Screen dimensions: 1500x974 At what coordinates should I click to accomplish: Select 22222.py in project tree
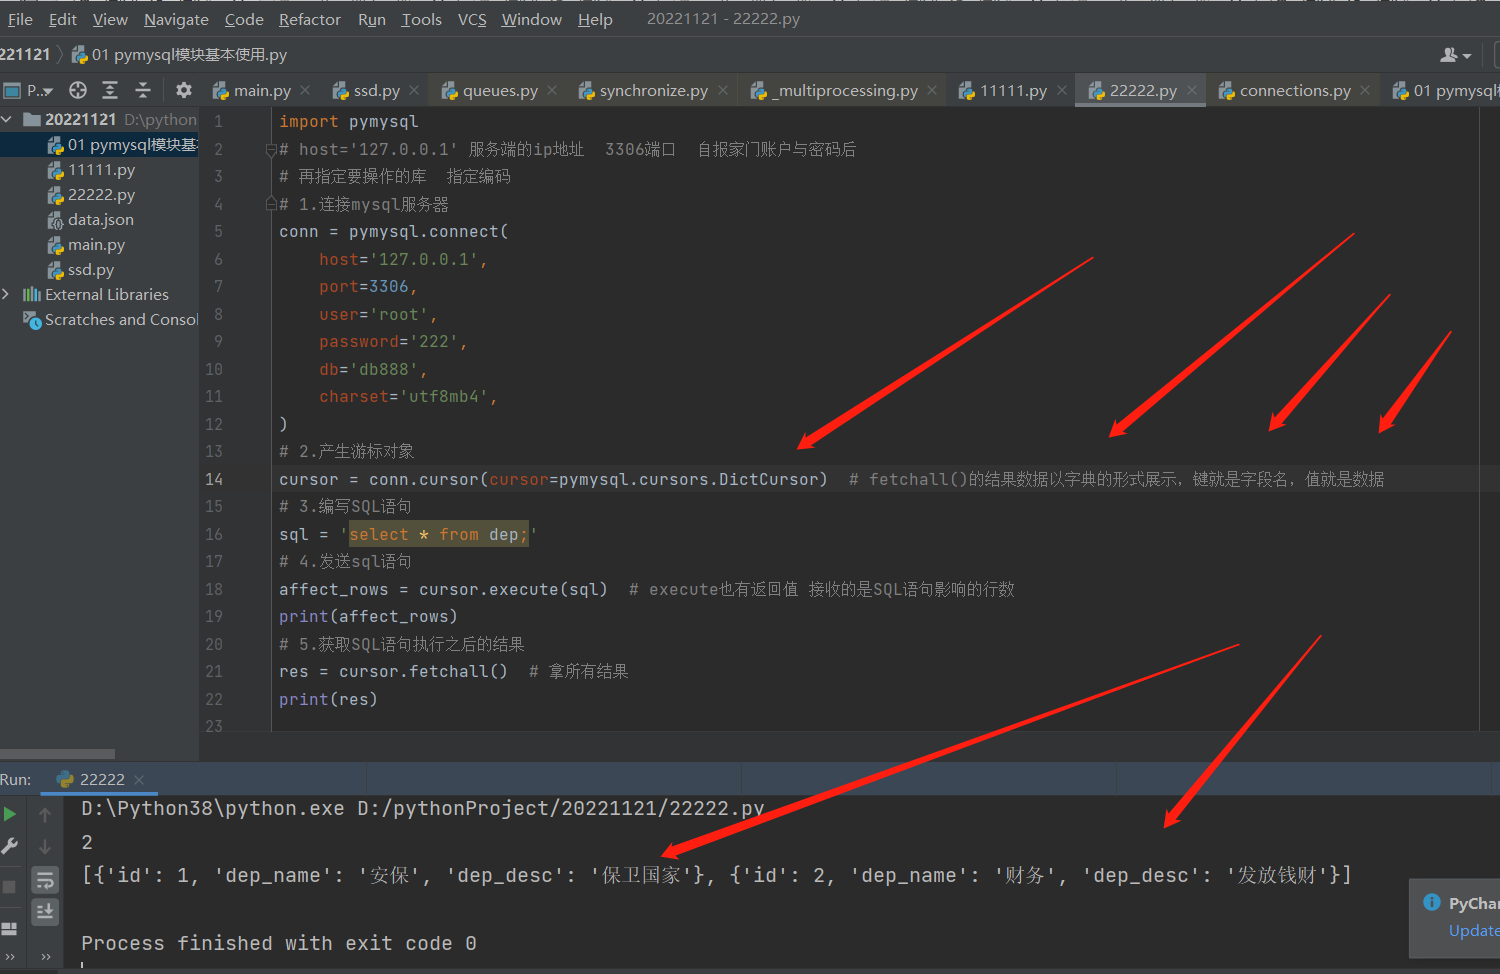coord(91,195)
